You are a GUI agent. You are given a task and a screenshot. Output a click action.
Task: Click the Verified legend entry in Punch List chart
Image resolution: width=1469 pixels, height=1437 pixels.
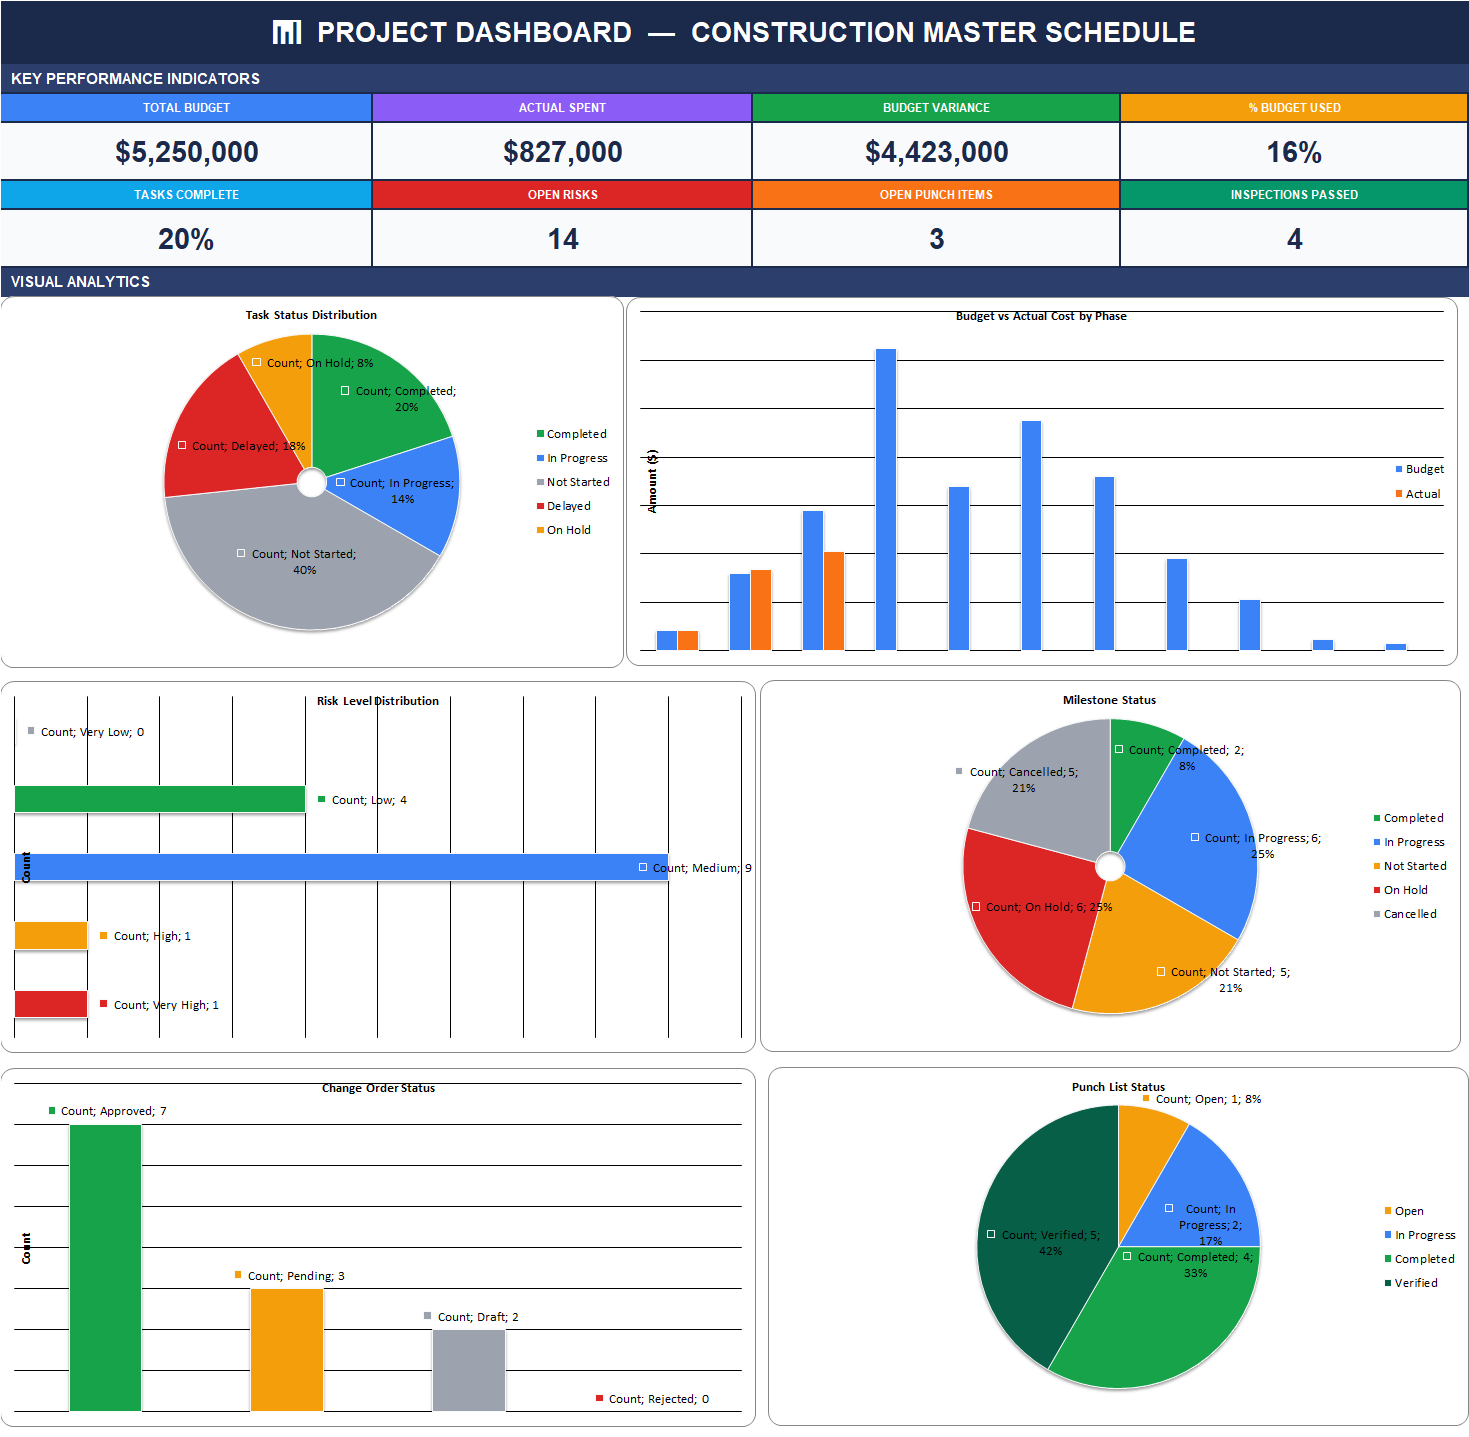click(1411, 1283)
